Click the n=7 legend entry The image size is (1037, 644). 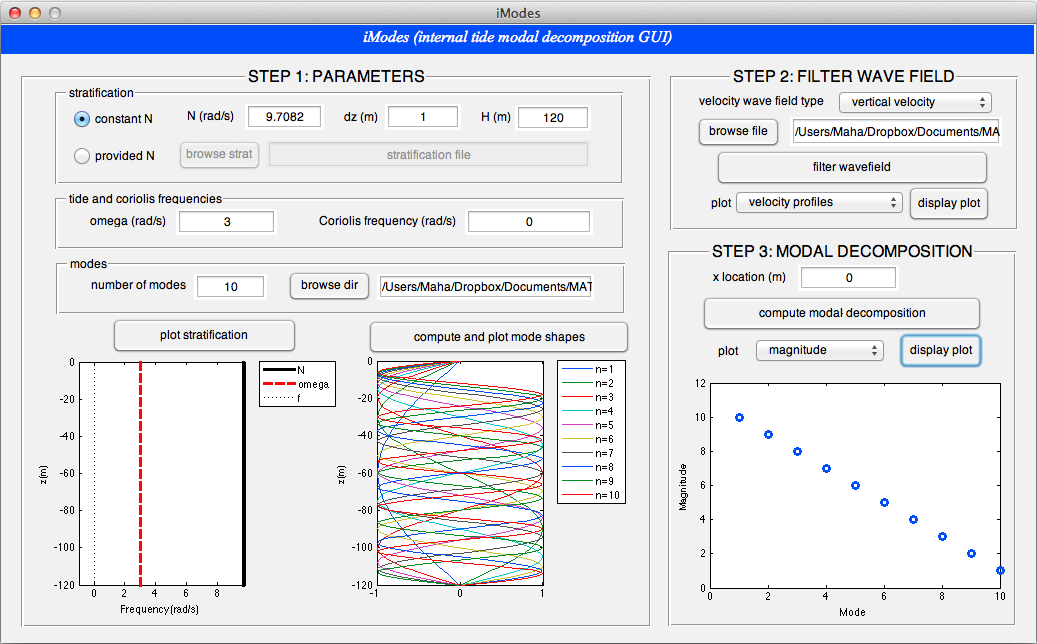(x=588, y=454)
